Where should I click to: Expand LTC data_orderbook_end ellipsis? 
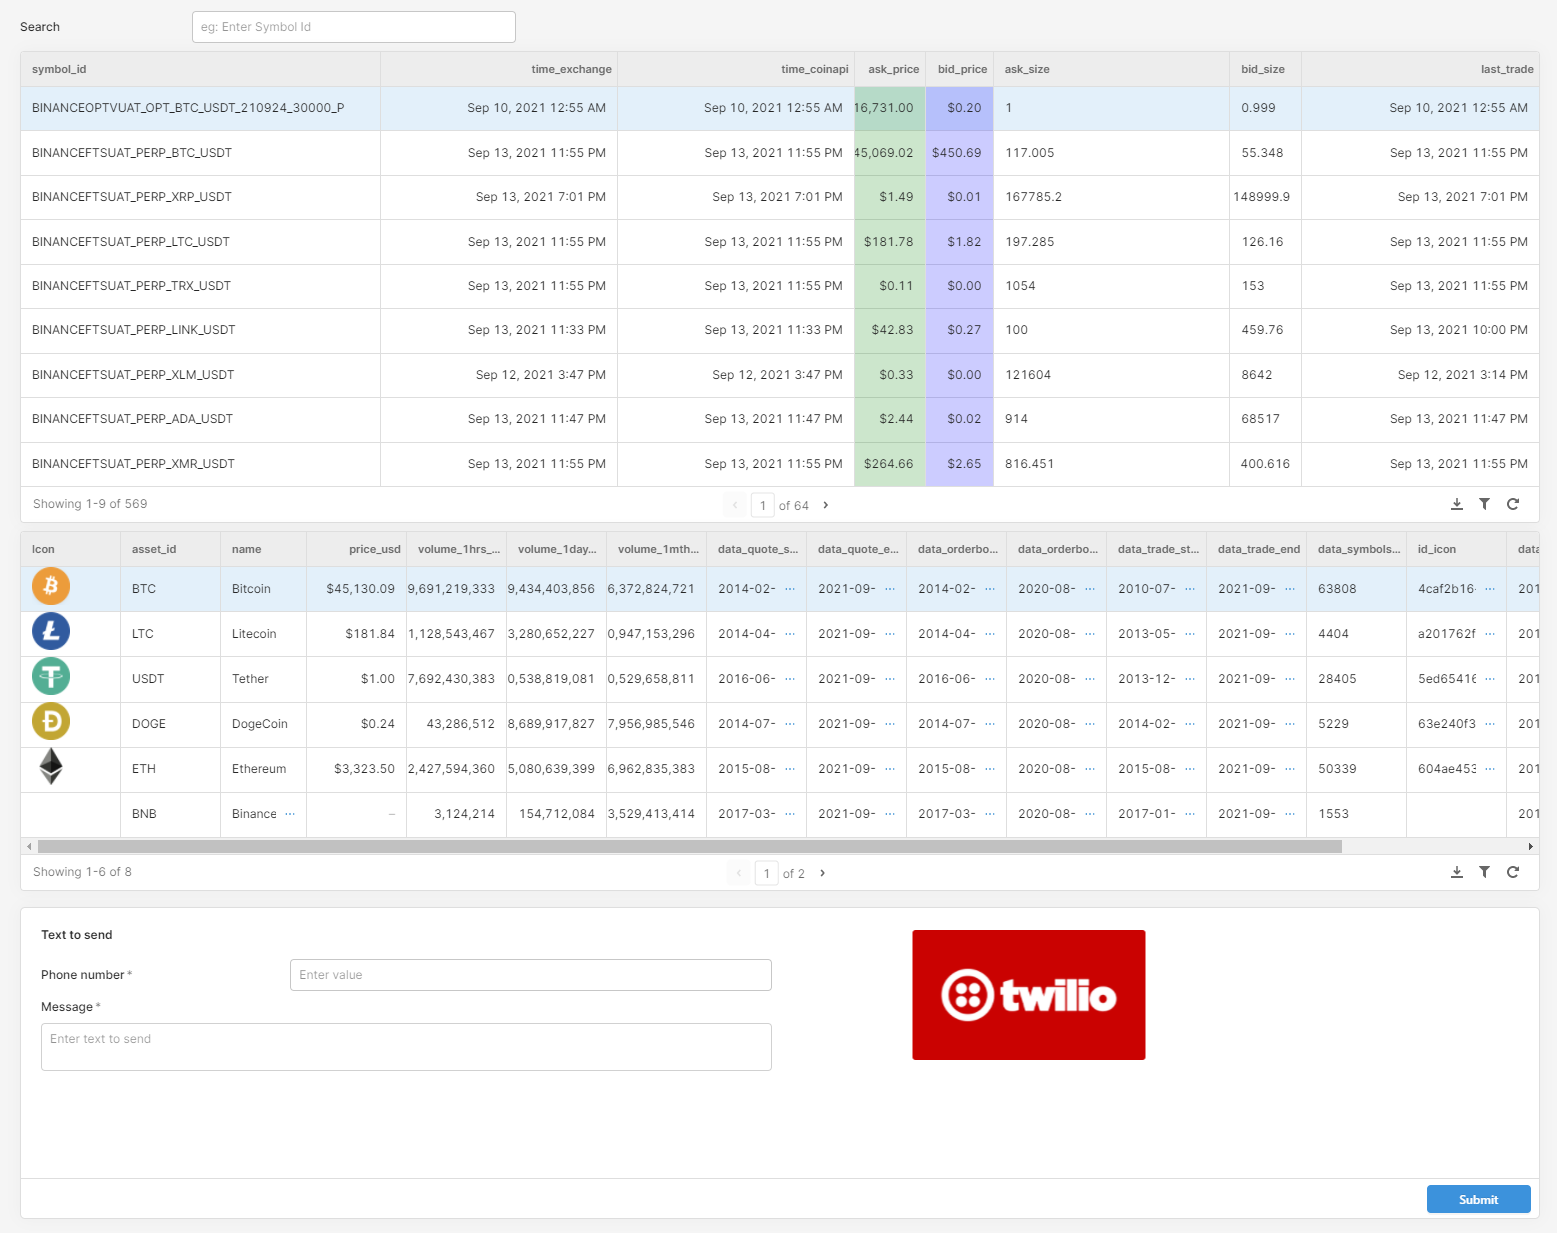click(1090, 634)
